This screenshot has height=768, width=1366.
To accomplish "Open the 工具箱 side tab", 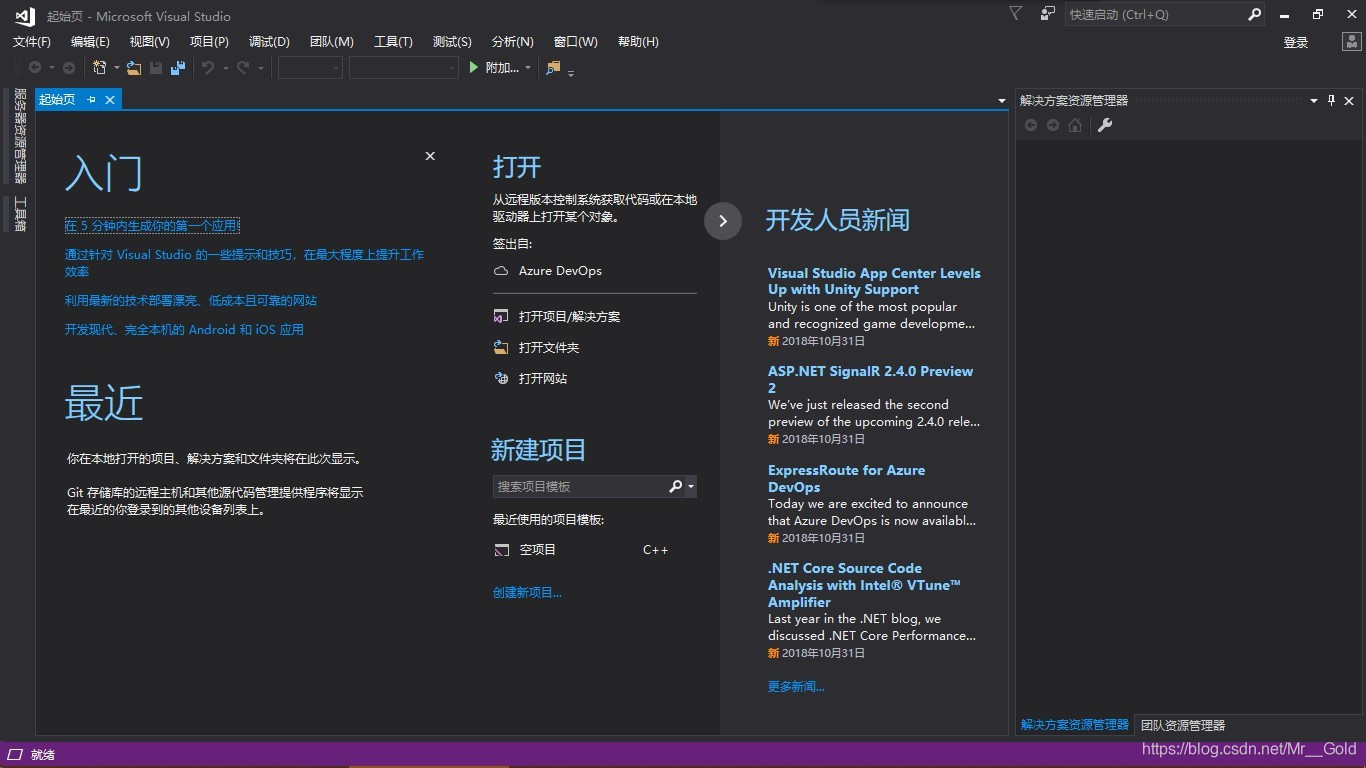I will point(19,214).
